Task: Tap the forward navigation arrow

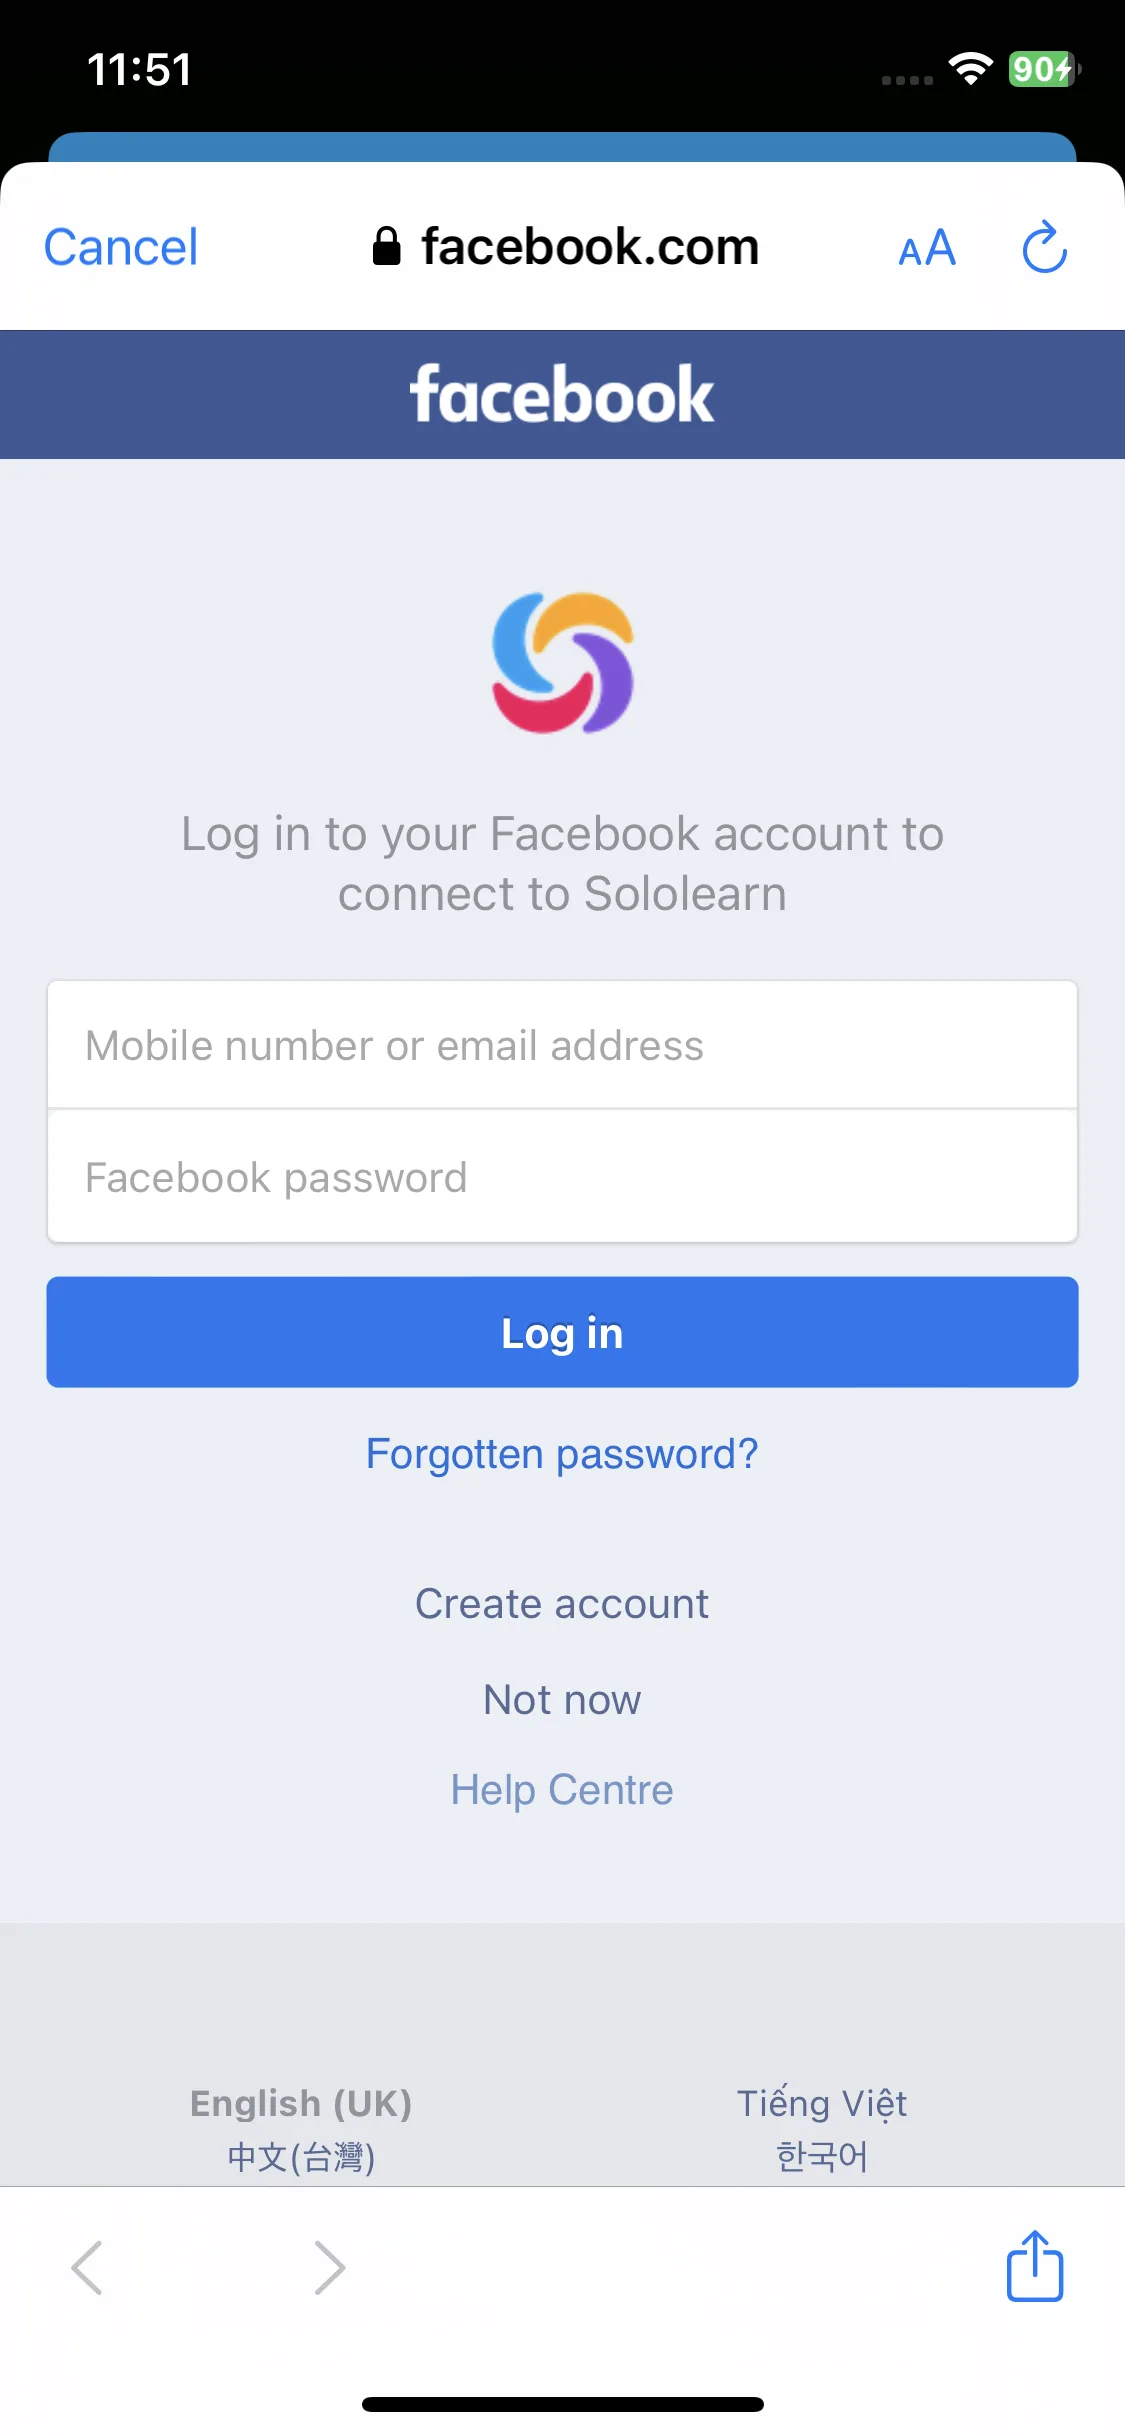Action: click(329, 2267)
